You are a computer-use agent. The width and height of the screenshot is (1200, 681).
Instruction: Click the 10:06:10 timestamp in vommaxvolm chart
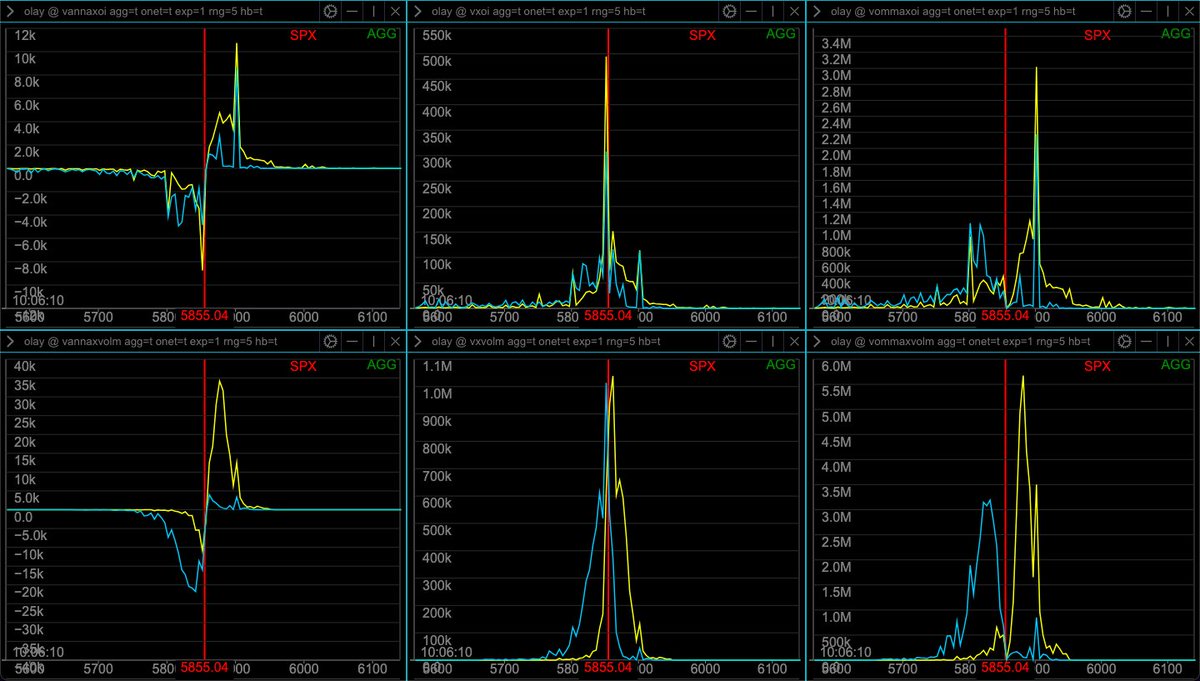click(847, 651)
